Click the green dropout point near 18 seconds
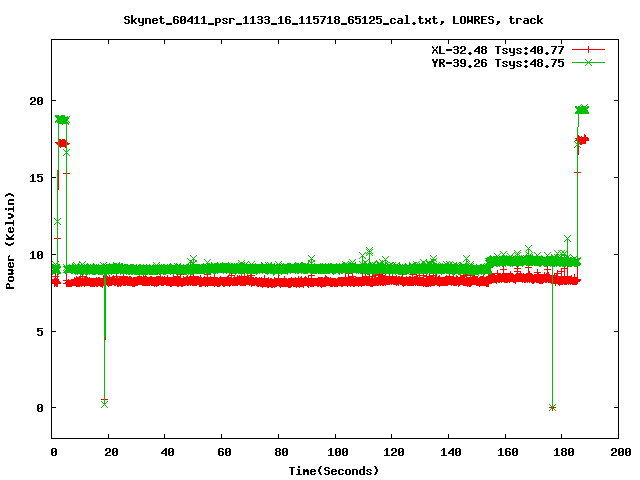The width and height of the screenshot is (640, 480). (x=104, y=404)
